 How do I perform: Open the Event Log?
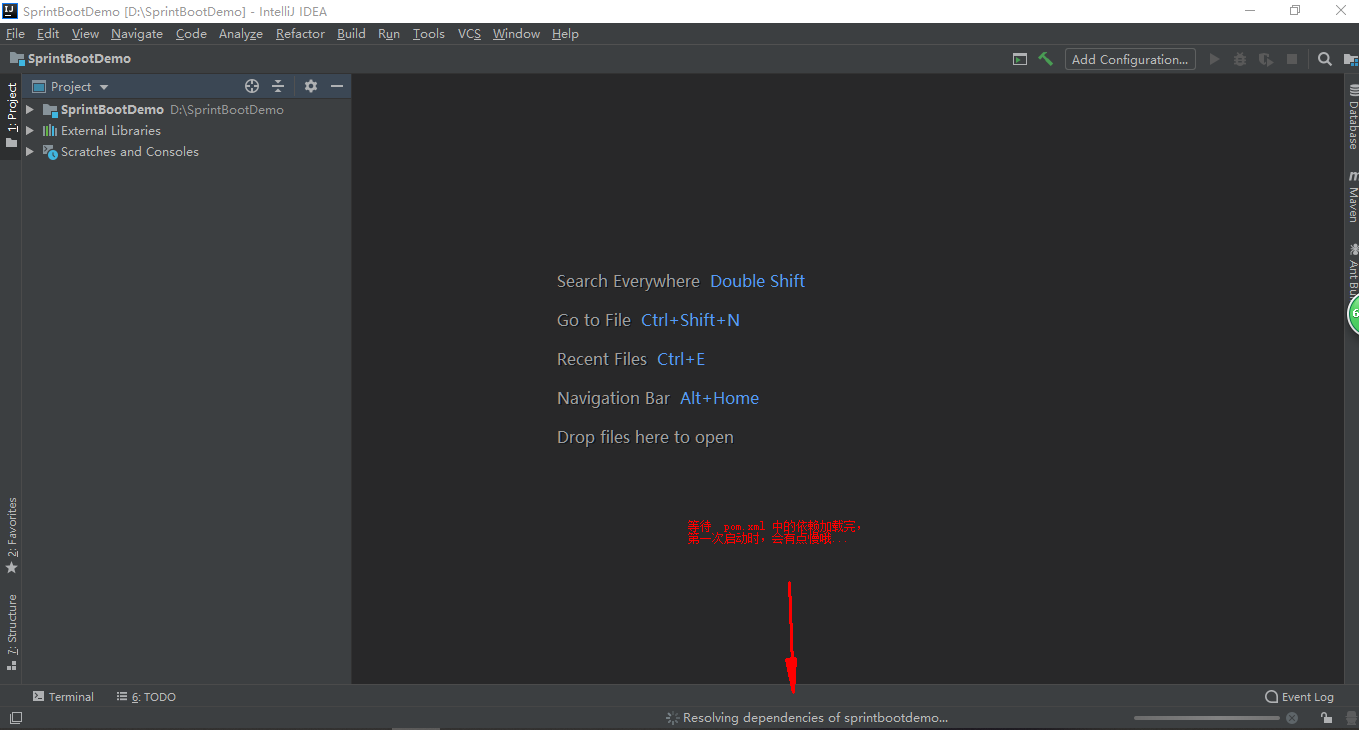(1299, 697)
